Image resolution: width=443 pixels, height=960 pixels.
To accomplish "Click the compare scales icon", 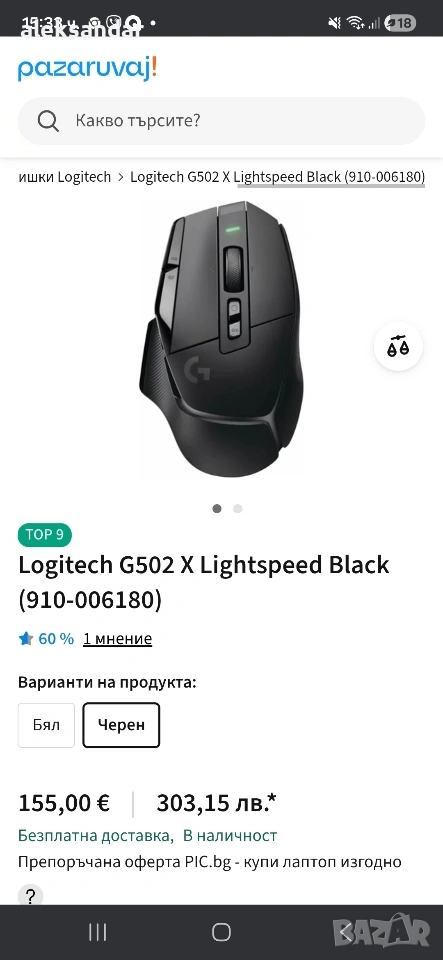I will click(398, 347).
